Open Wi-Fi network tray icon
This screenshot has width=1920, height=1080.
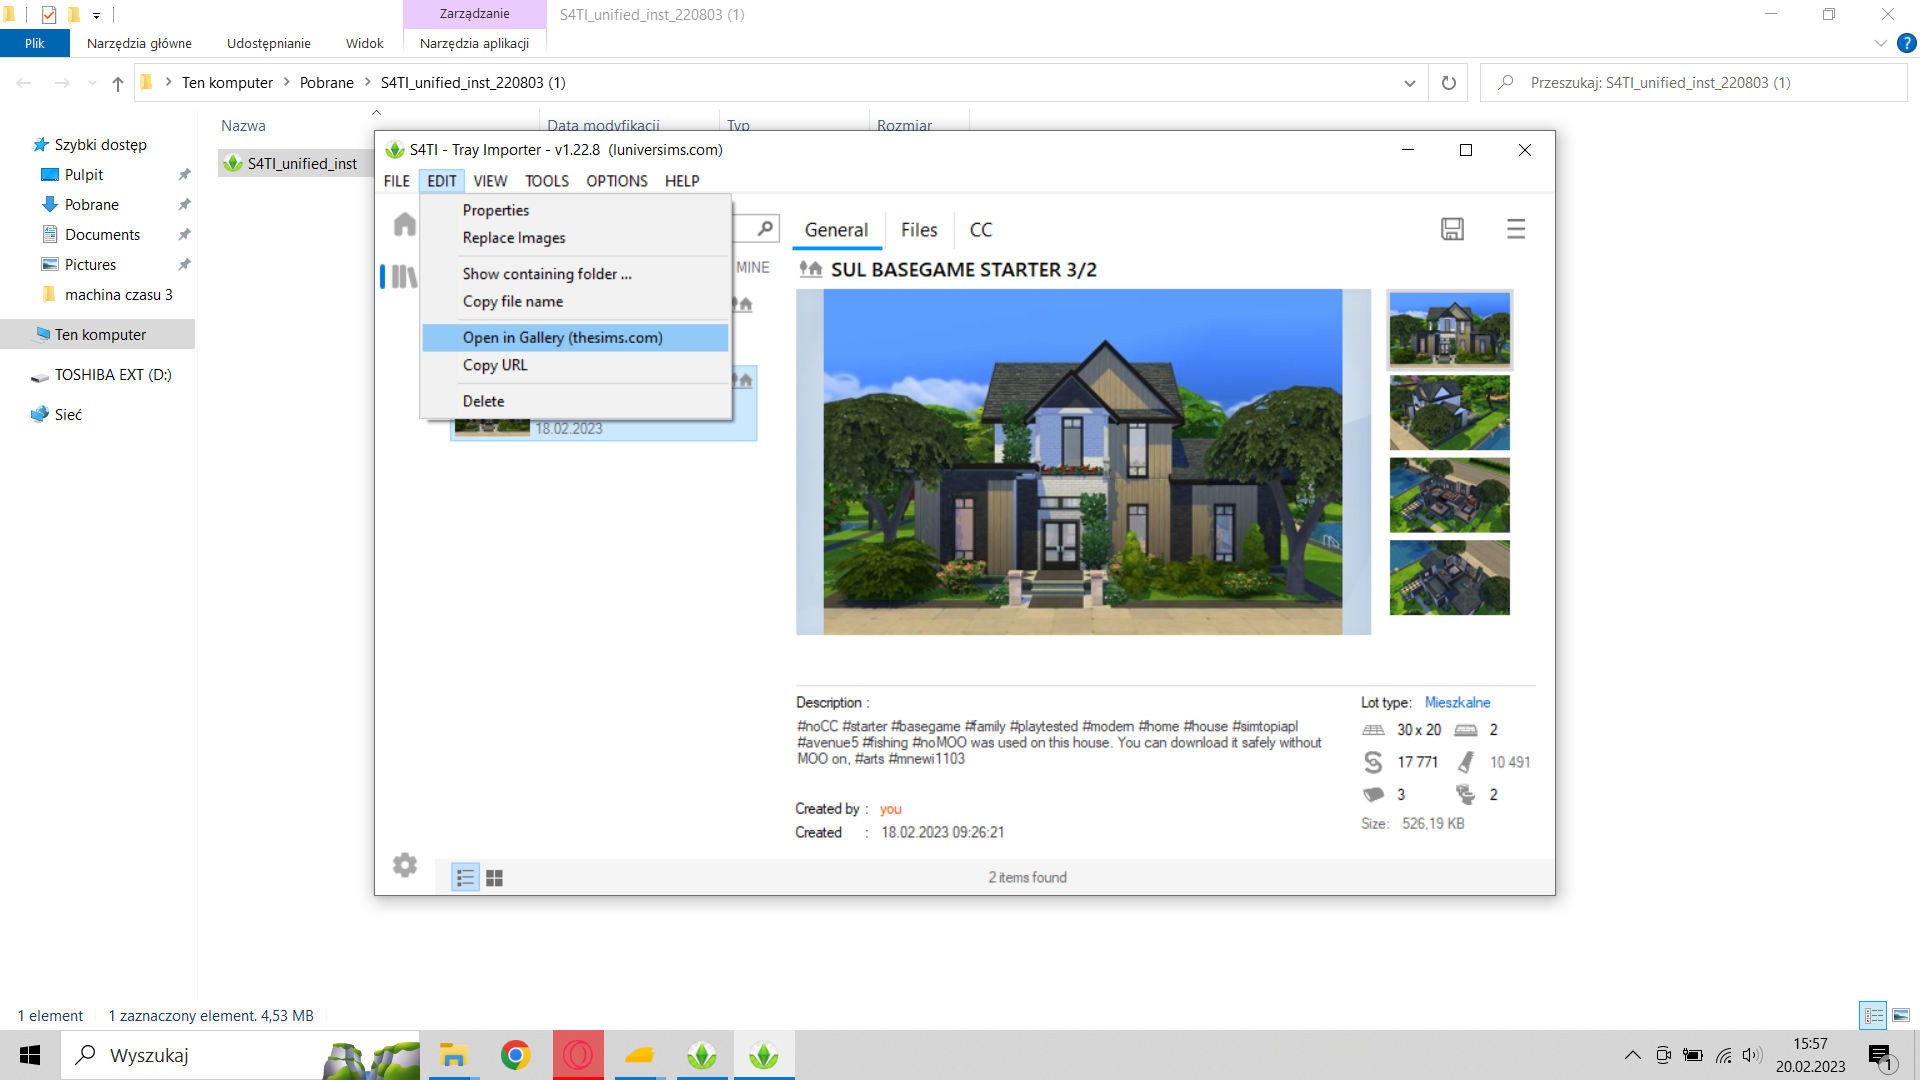[x=1723, y=1055]
